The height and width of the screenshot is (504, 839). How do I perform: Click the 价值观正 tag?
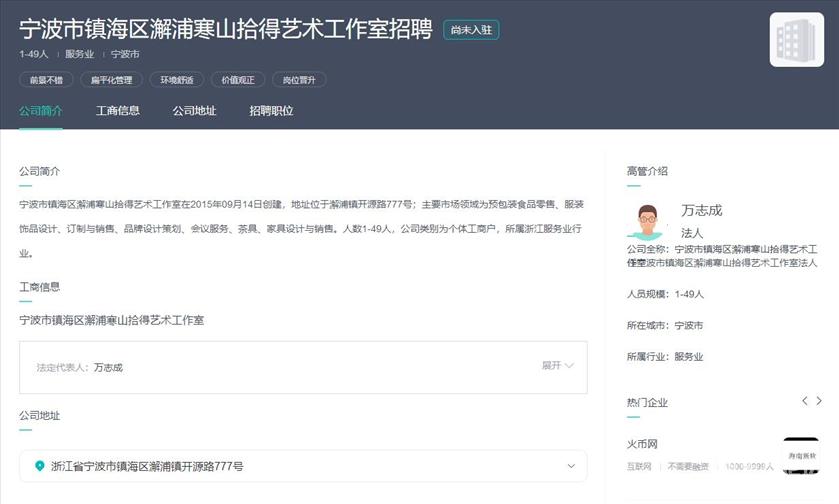(x=238, y=80)
